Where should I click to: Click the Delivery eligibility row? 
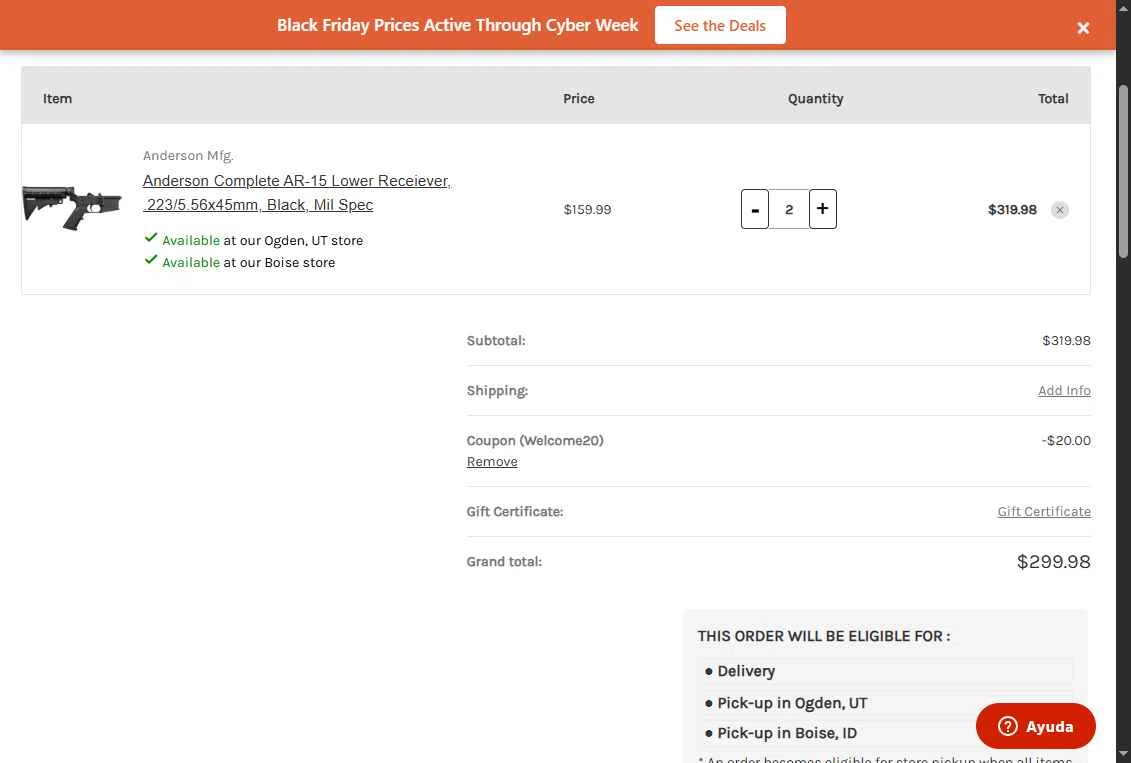[885, 671]
